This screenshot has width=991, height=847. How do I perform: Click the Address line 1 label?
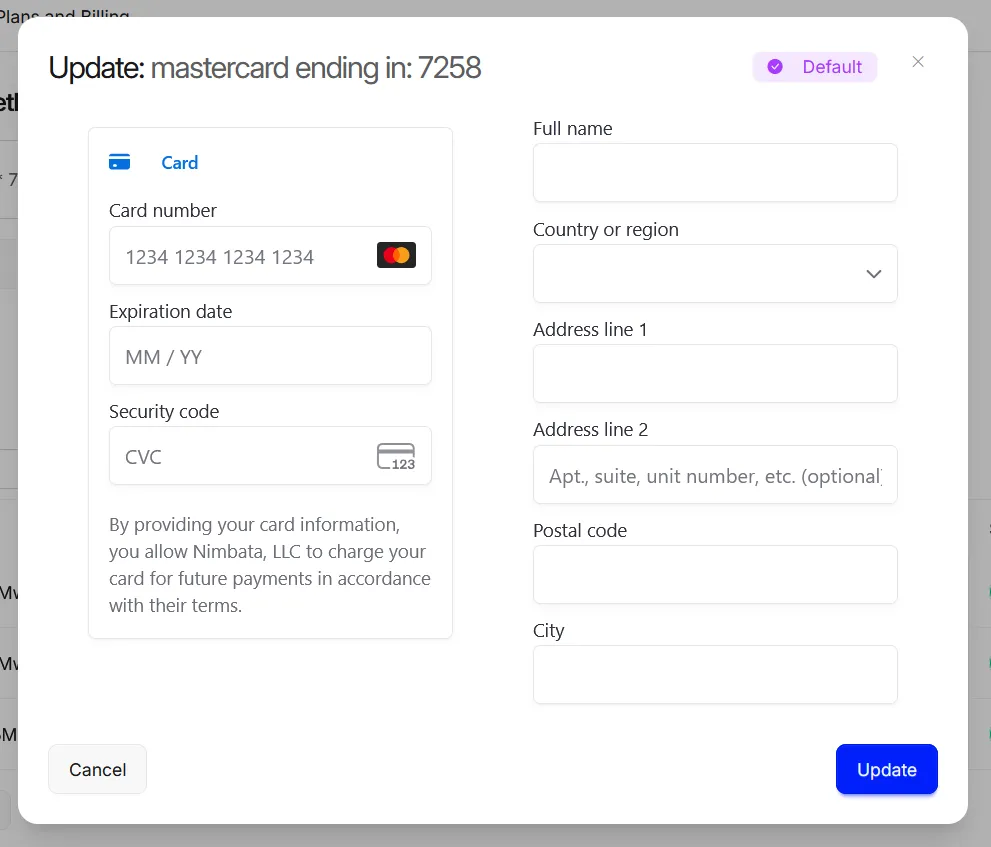click(x=590, y=329)
